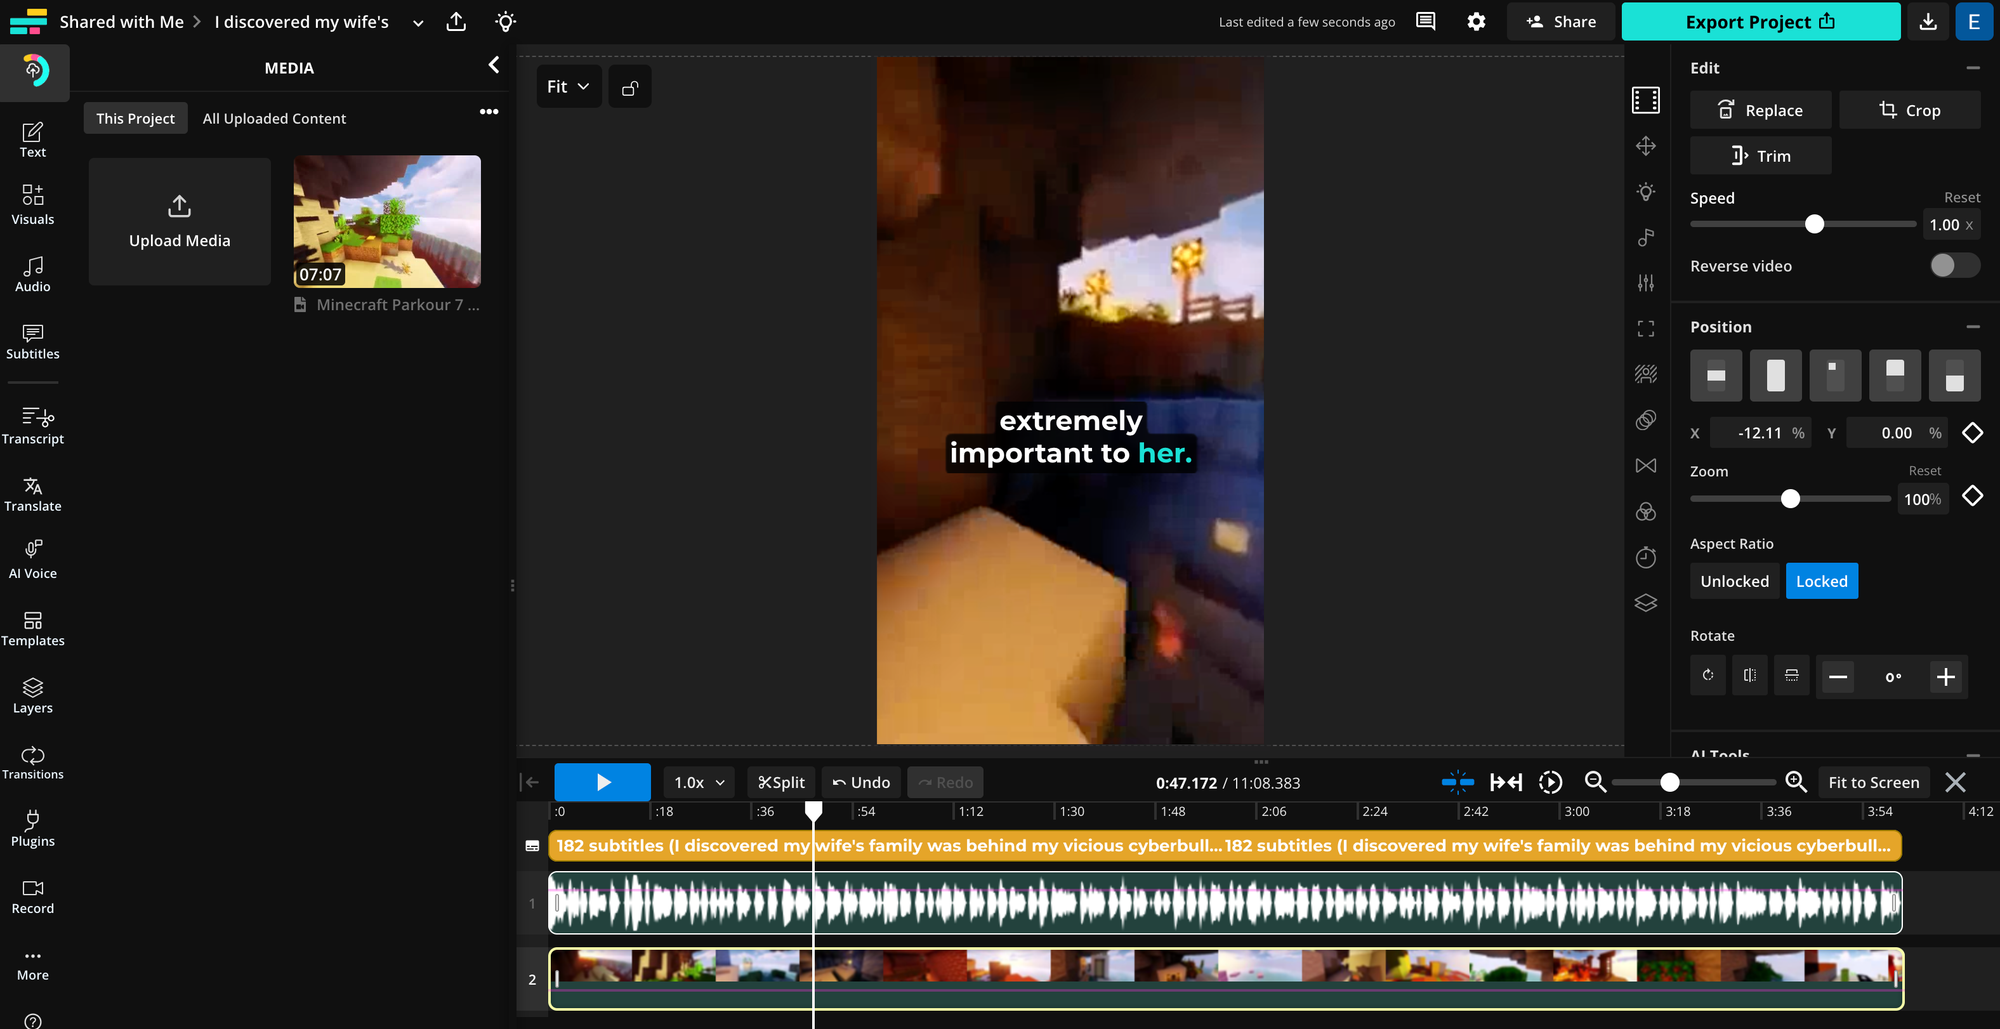The height and width of the screenshot is (1029, 2000).
Task: Open the Fit dropdown above the preview
Action: coord(568,86)
